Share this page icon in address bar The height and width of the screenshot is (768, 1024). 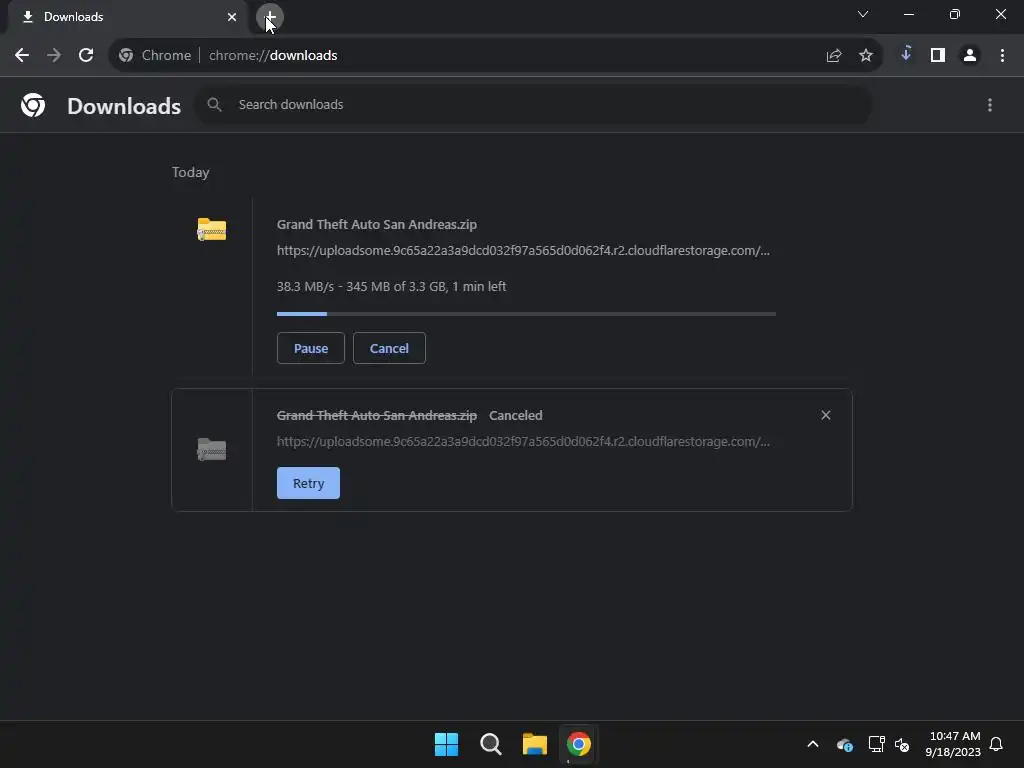click(834, 56)
